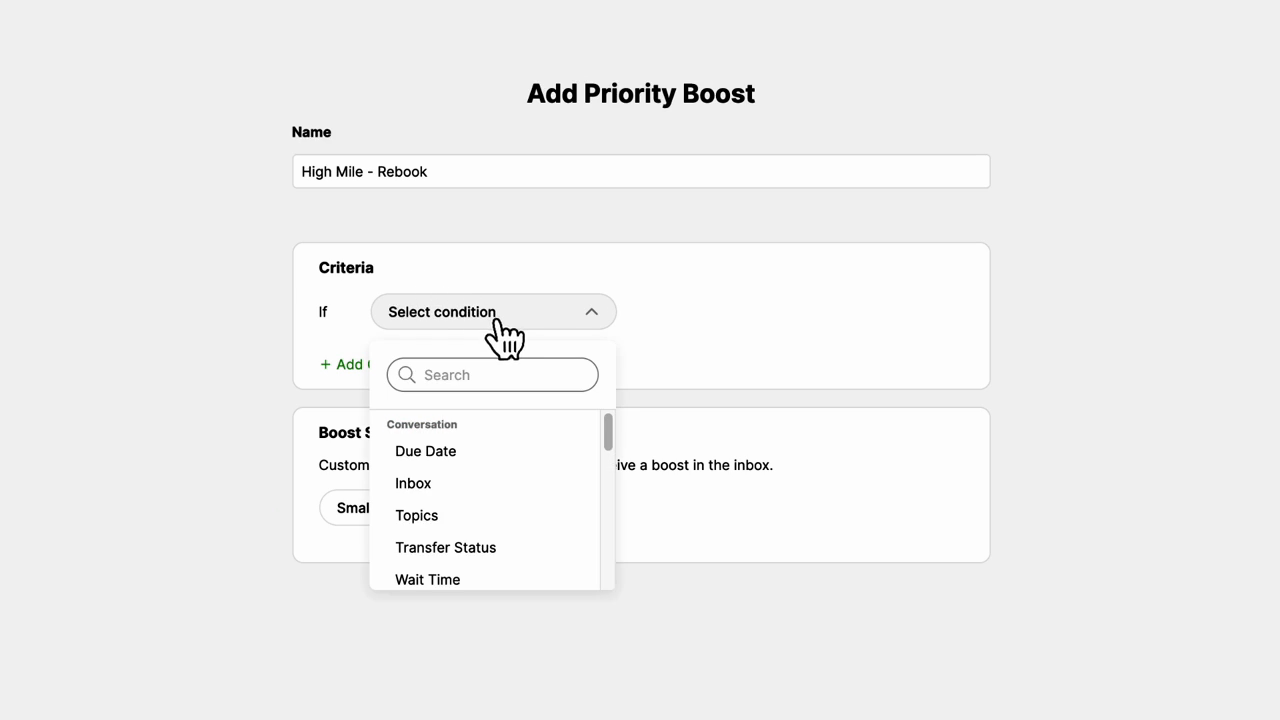Image resolution: width=1280 pixels, height=720 pixels.
Task: Click the "Criteria" section heading
Action: [x=345, y=267]
